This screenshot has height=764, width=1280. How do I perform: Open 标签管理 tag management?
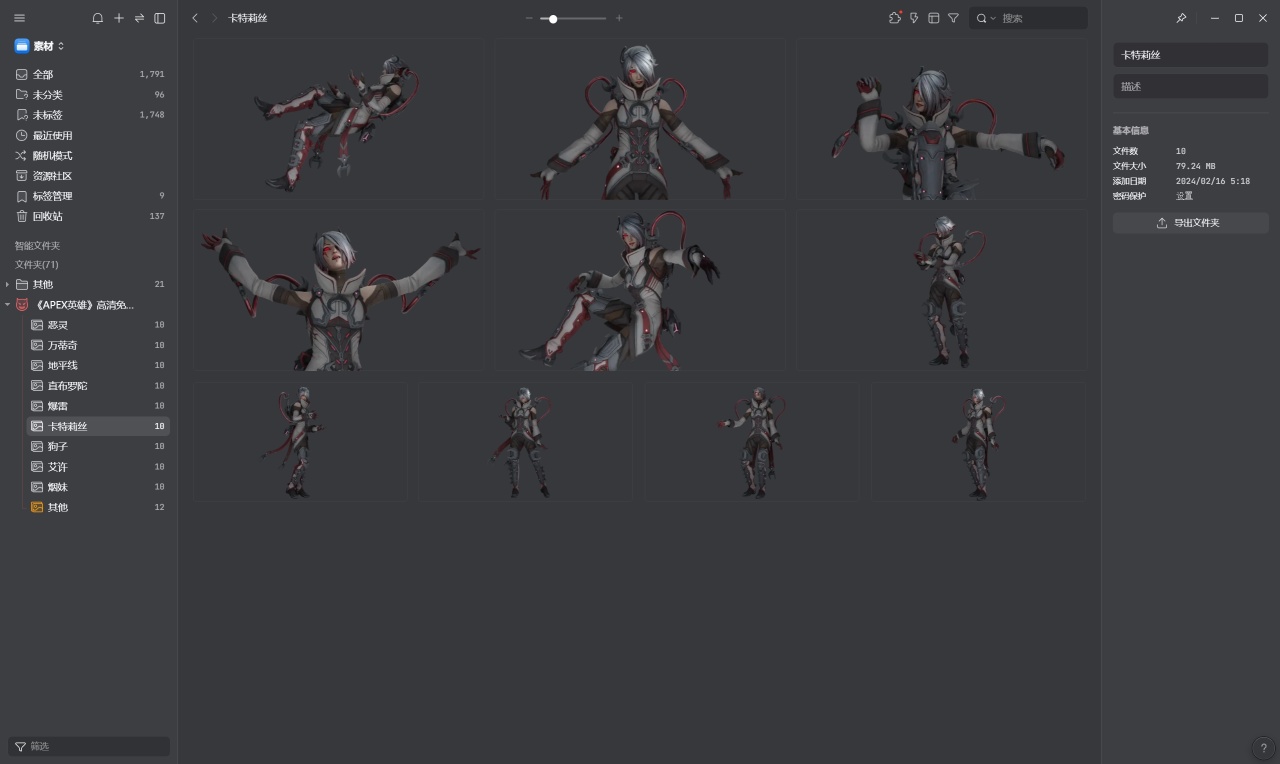pyautogui.click(x=89, y=196)
